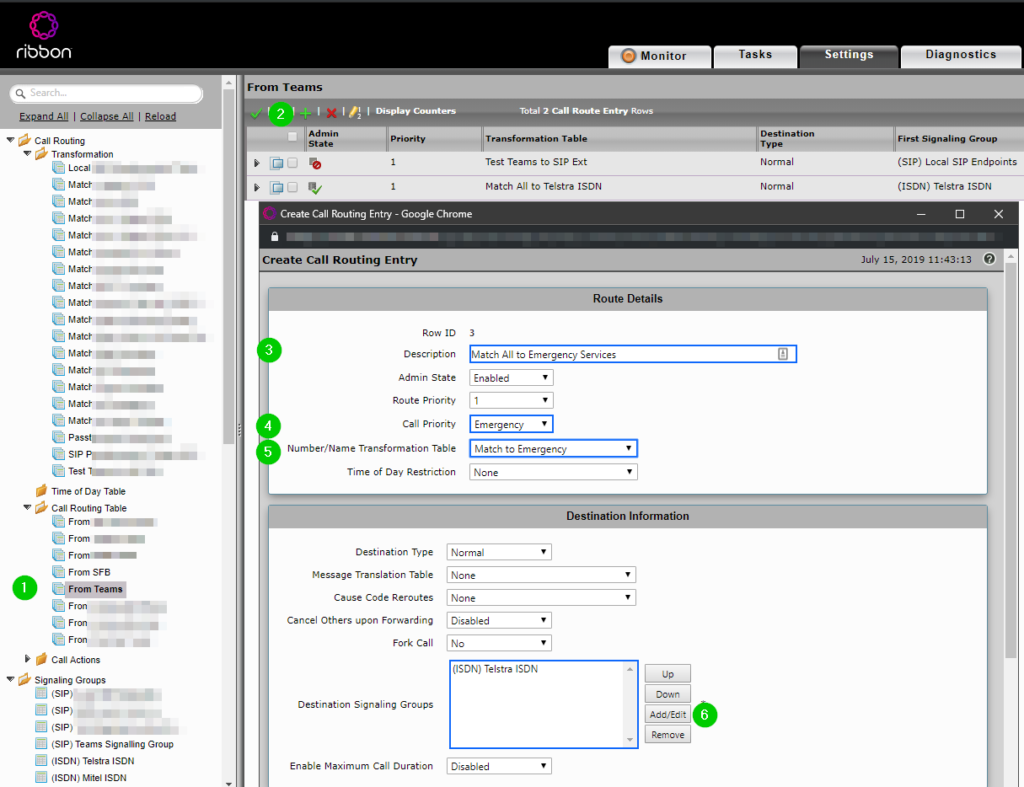Click the Transformation folder icon
This screenshot has height=787, width=1024.
pos(41,153)
